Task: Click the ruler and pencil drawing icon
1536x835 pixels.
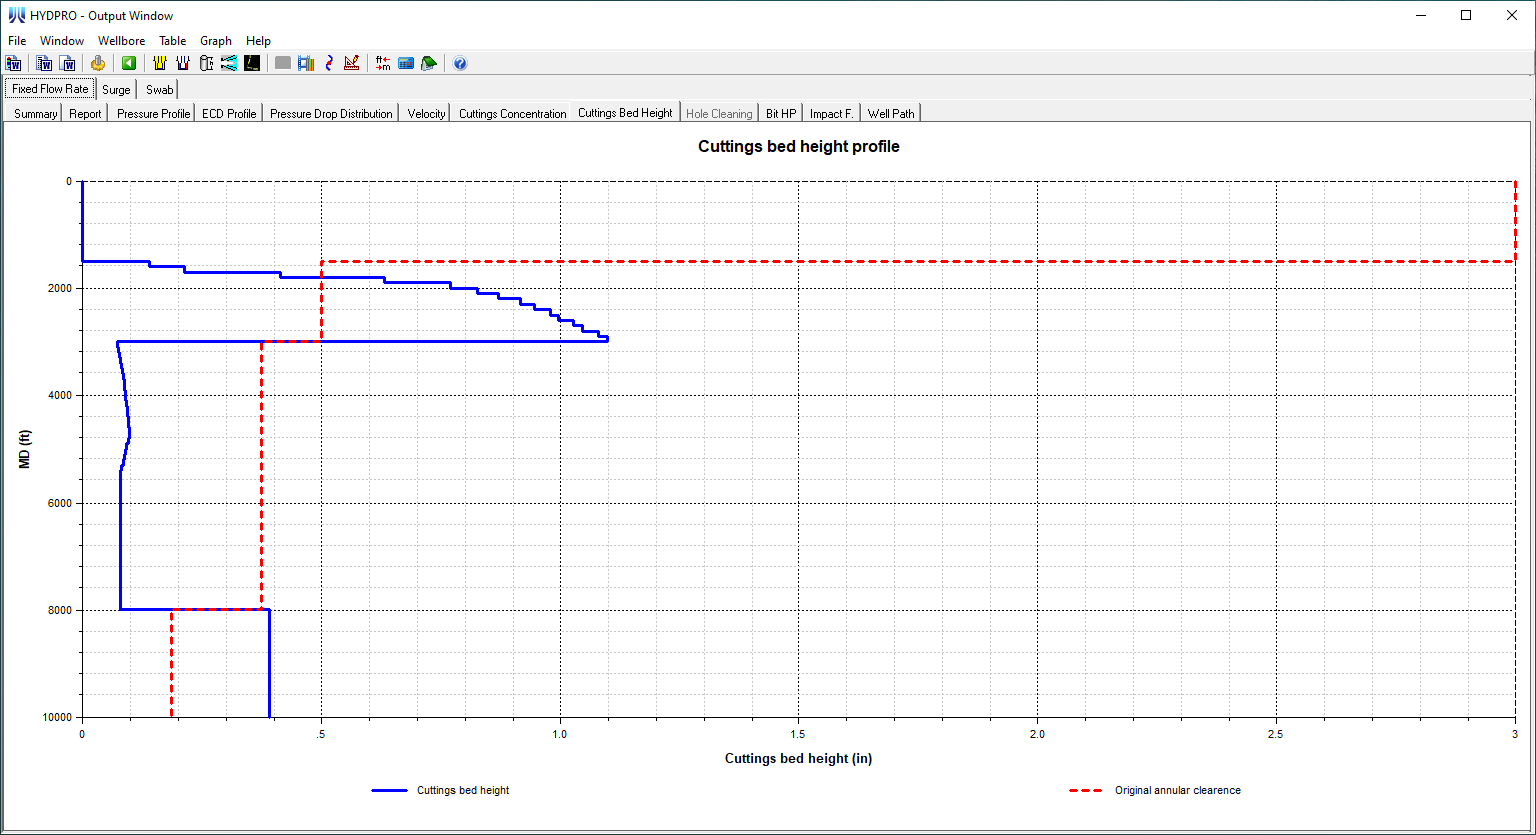Action: pos(351,63)
